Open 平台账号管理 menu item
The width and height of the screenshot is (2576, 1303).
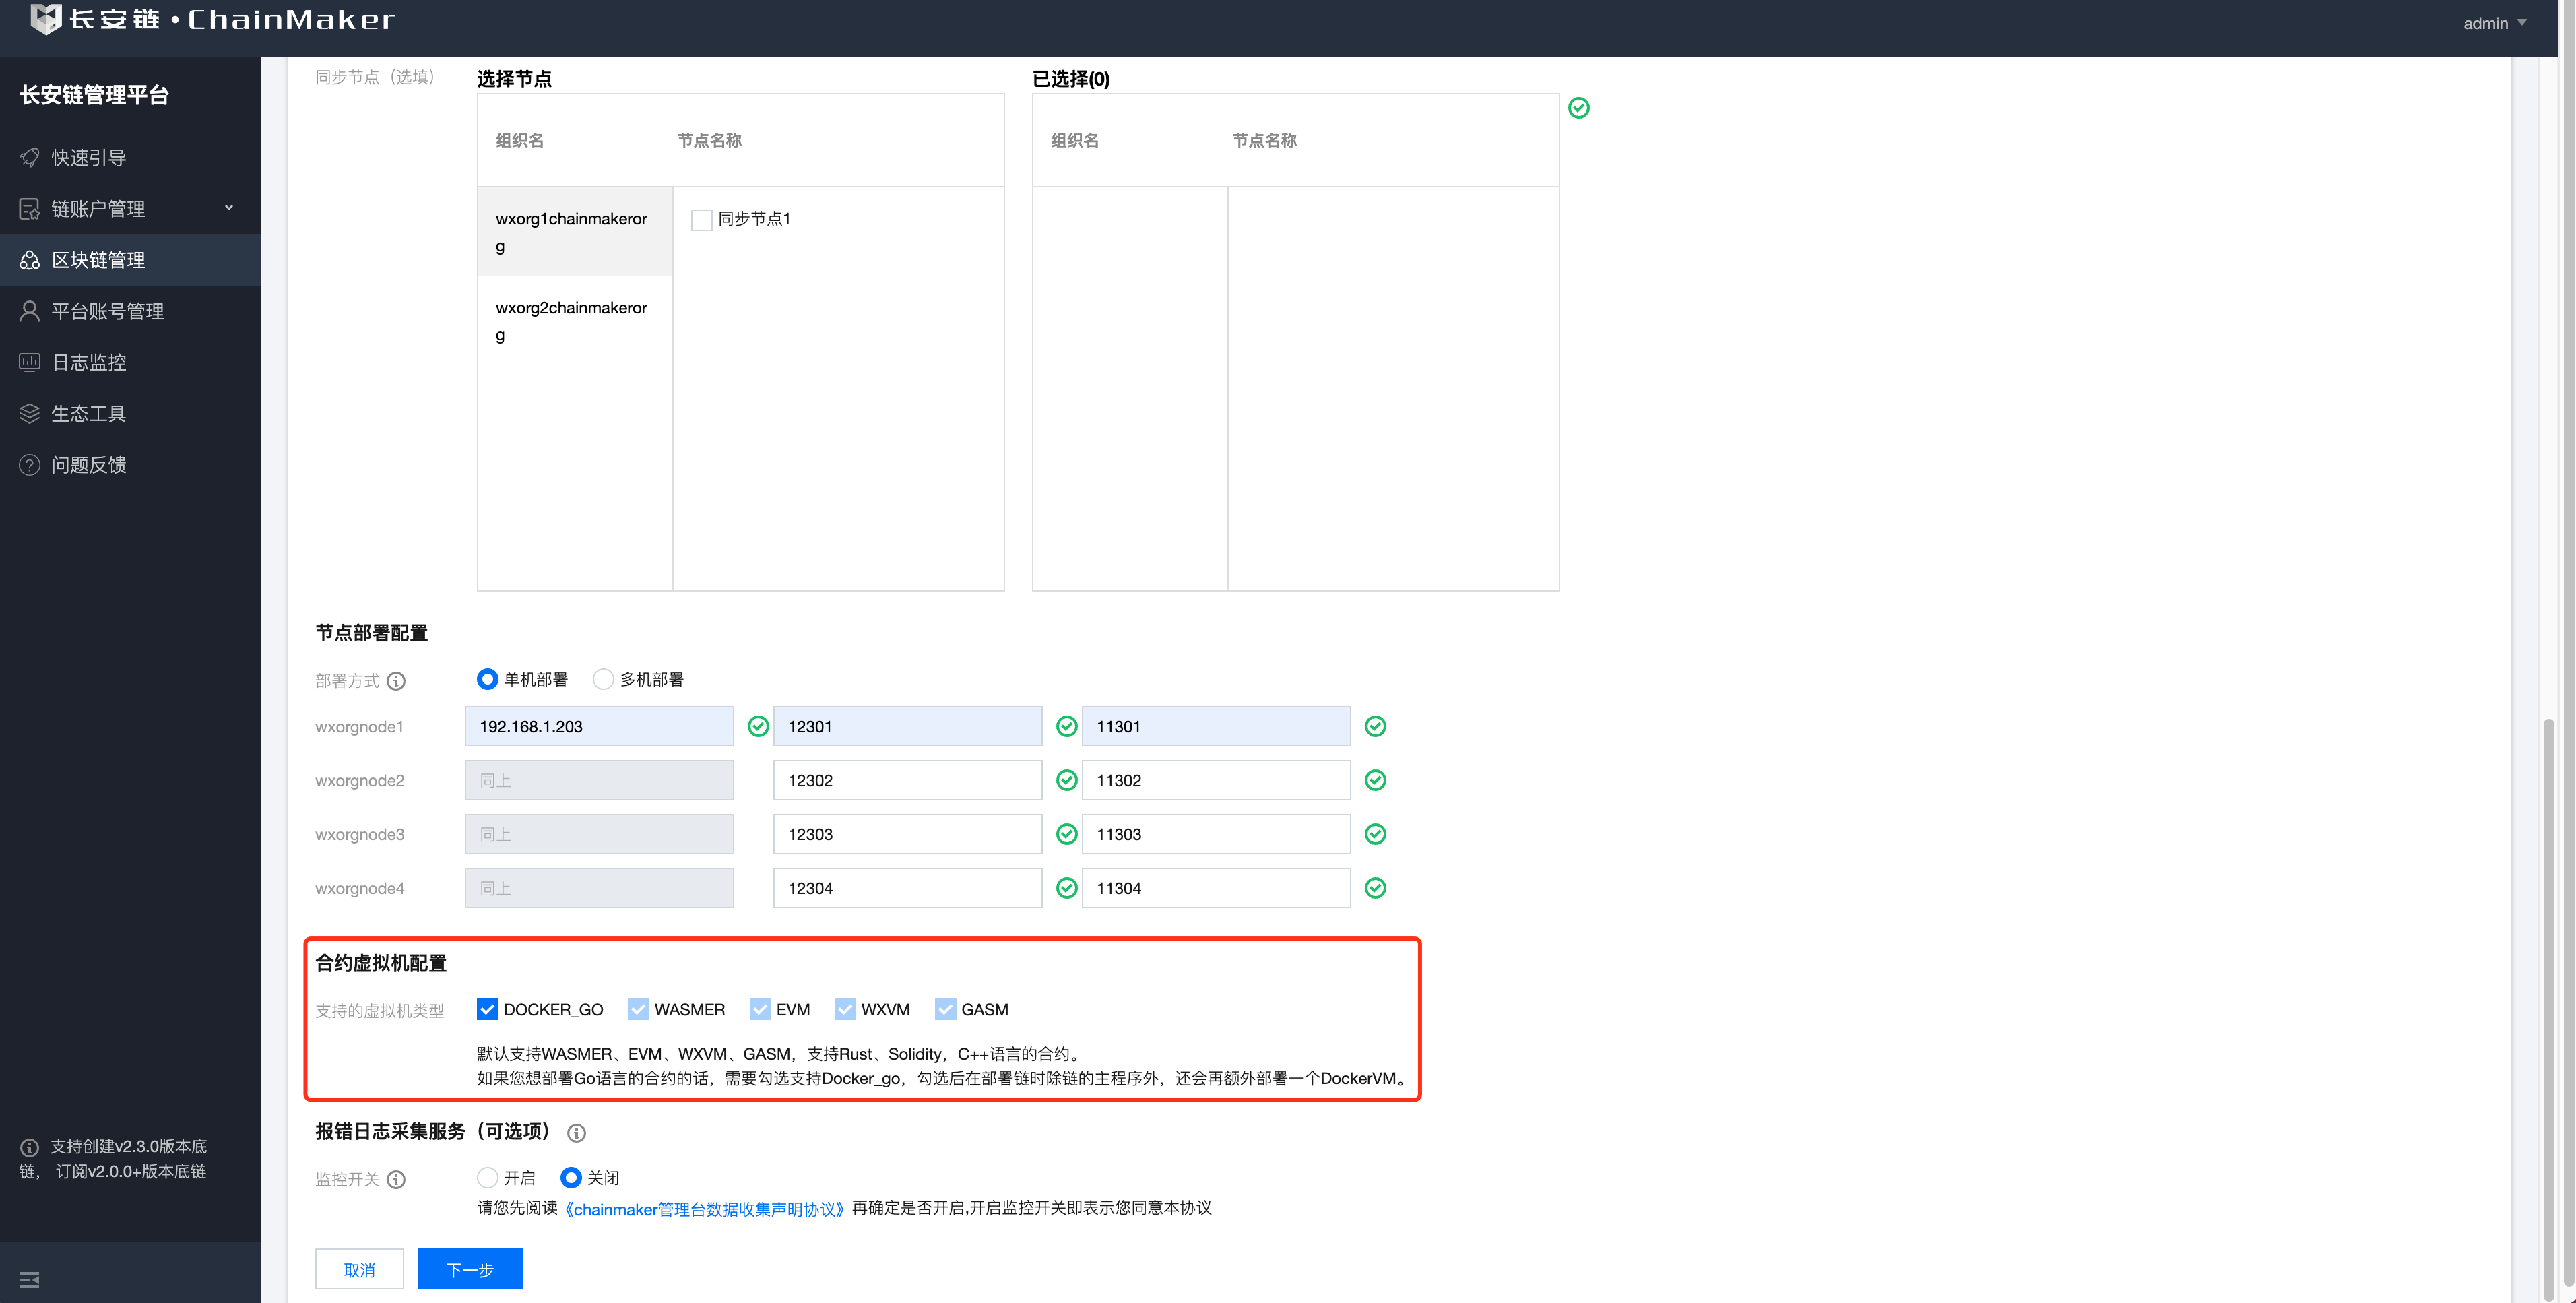tap(107, 311)
